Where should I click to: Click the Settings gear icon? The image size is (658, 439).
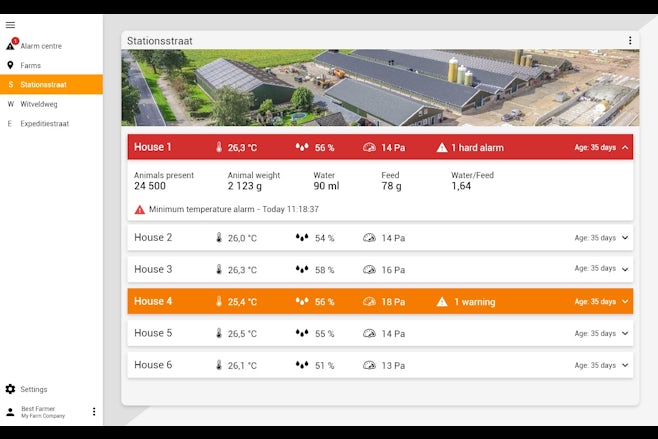point(10,389)
